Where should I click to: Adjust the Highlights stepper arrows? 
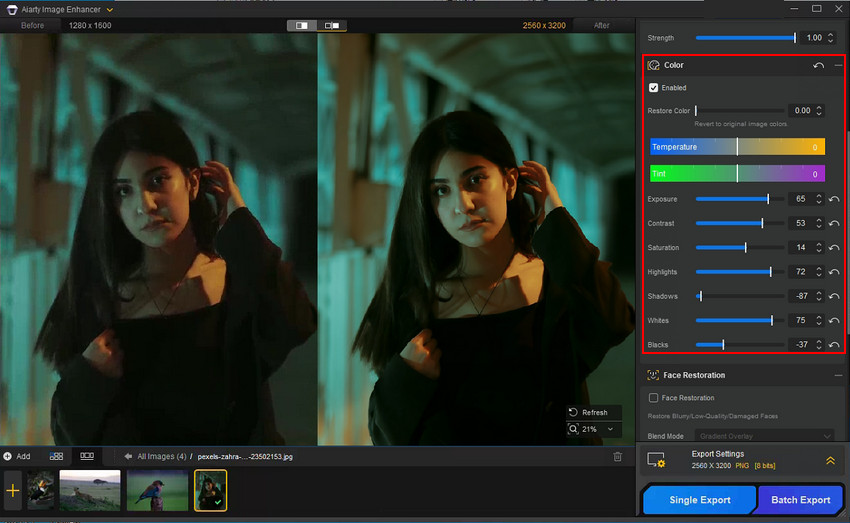coord(819,272)
